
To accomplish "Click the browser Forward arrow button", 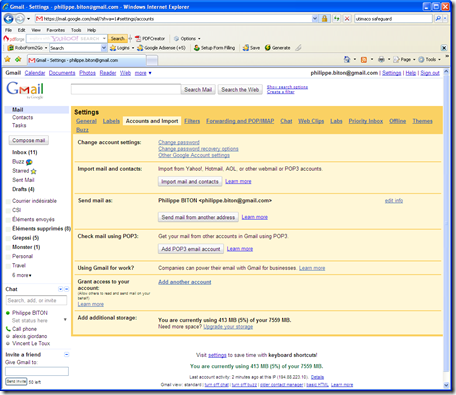I will (x=20, y=19).
